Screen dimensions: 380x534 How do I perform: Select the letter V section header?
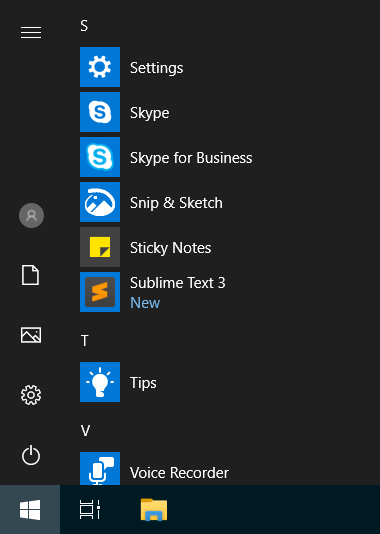[x=85, y=430]
